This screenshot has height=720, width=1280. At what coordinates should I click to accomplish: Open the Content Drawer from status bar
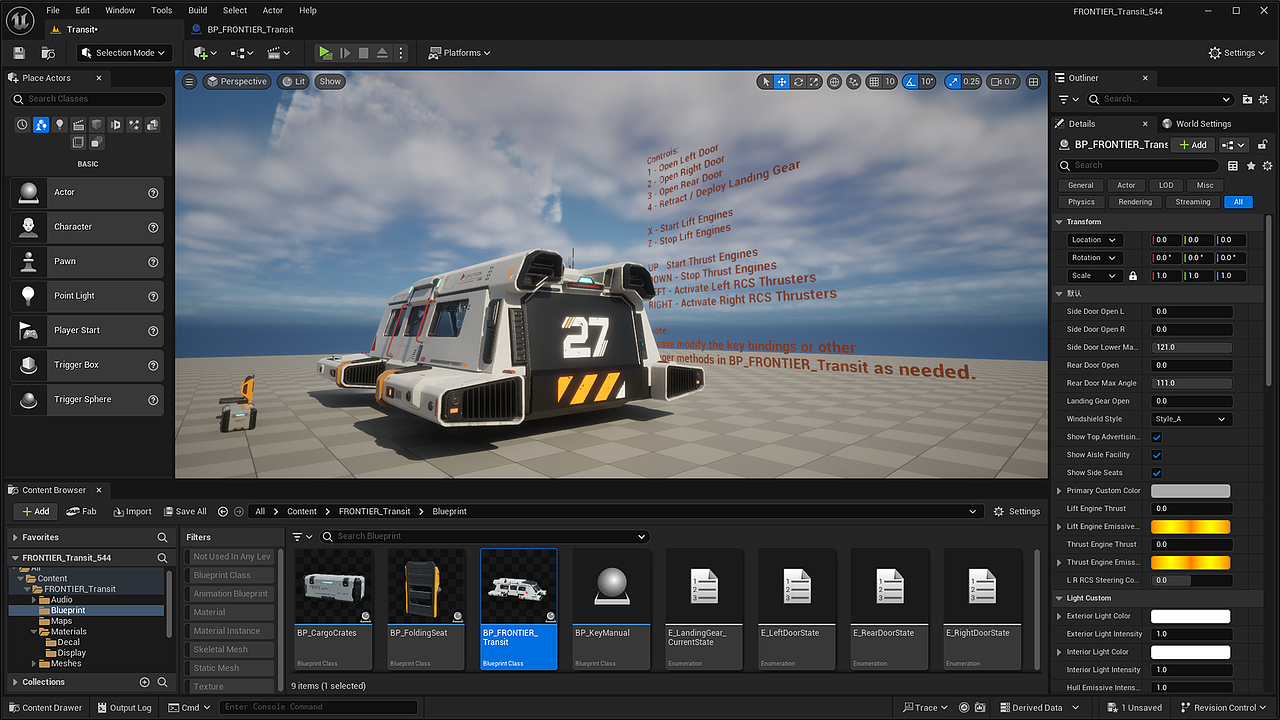[x=46, y=708]
